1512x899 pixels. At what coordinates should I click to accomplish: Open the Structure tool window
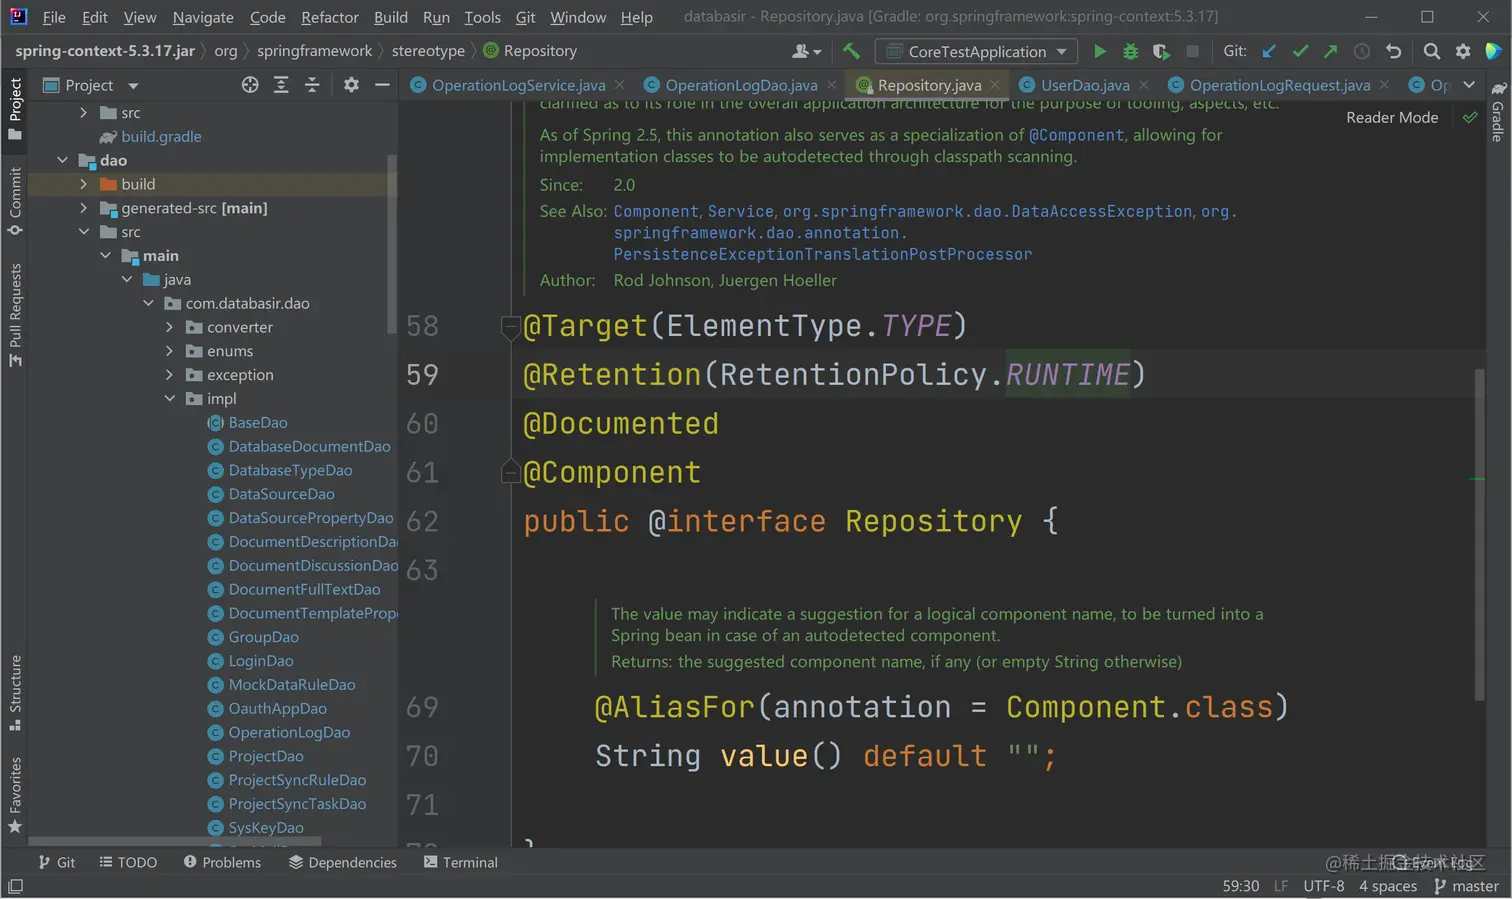click(15, 693)
